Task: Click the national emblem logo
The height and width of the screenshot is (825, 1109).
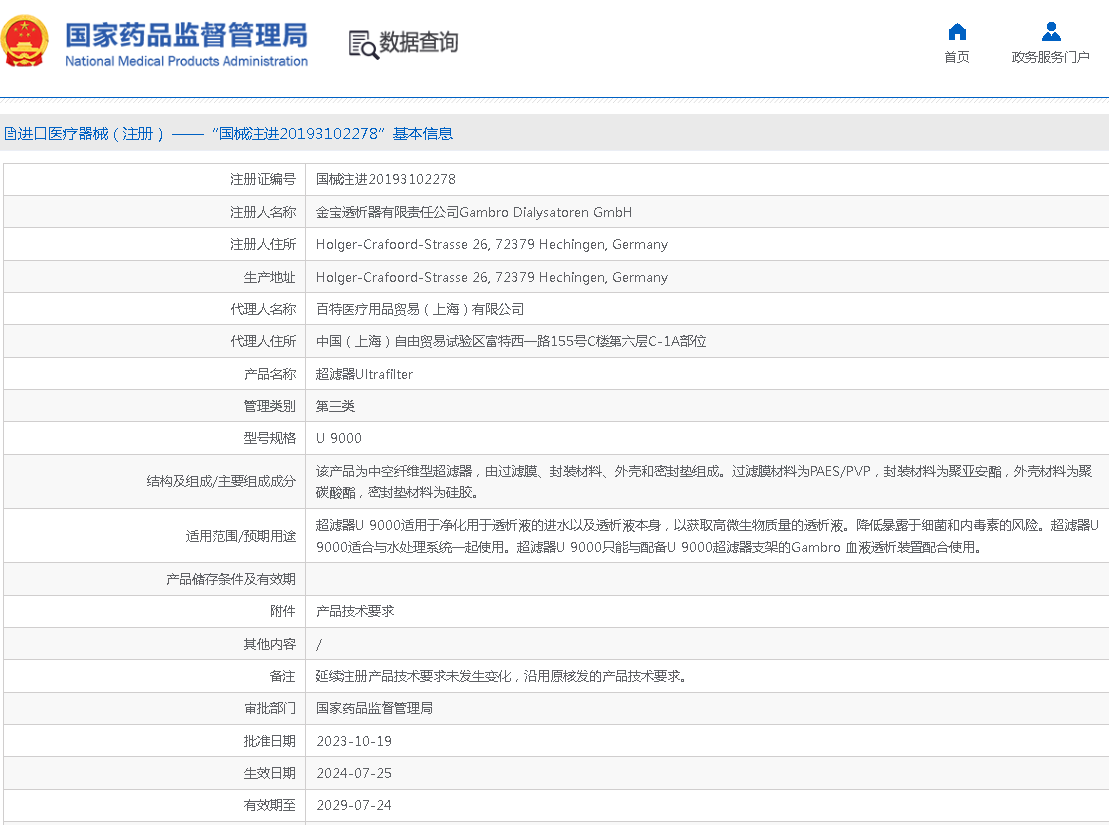Action: pos(25,42)
